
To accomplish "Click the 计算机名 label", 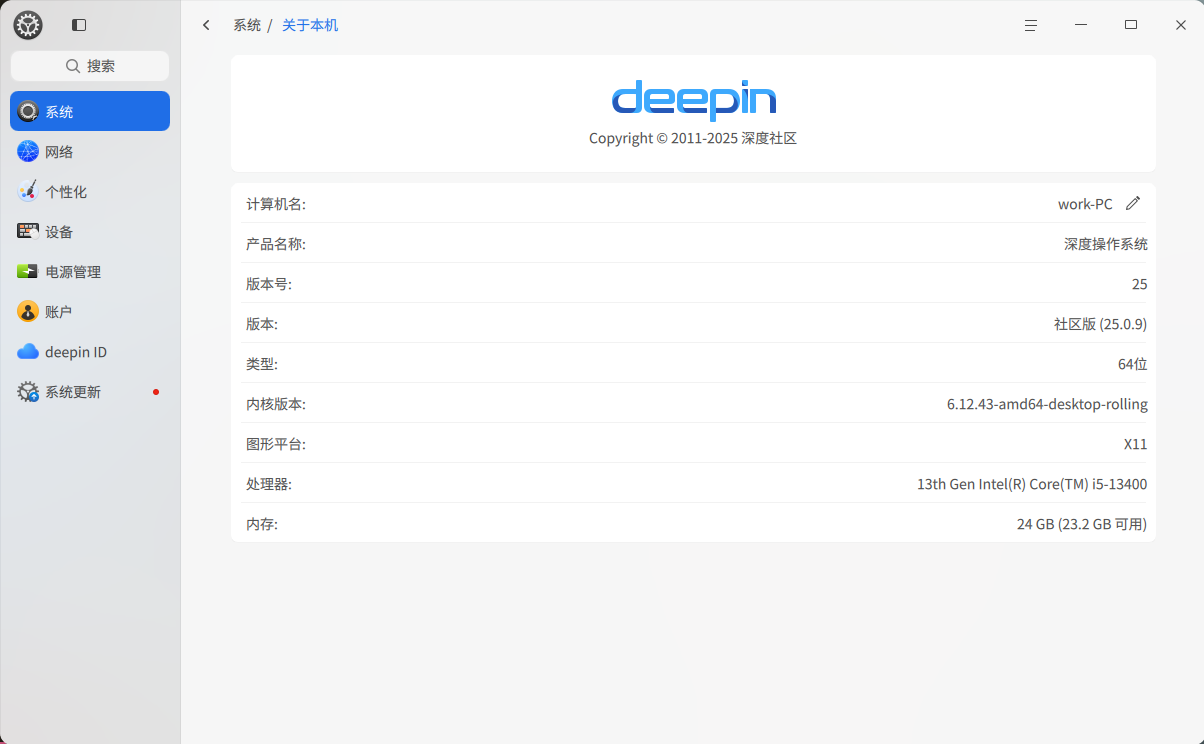I will 276,204.
